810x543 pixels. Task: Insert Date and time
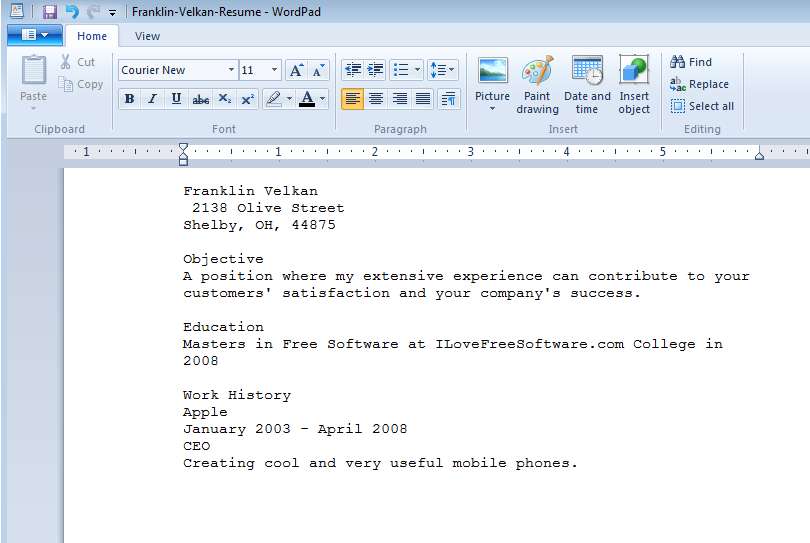[x=587, y=85]
